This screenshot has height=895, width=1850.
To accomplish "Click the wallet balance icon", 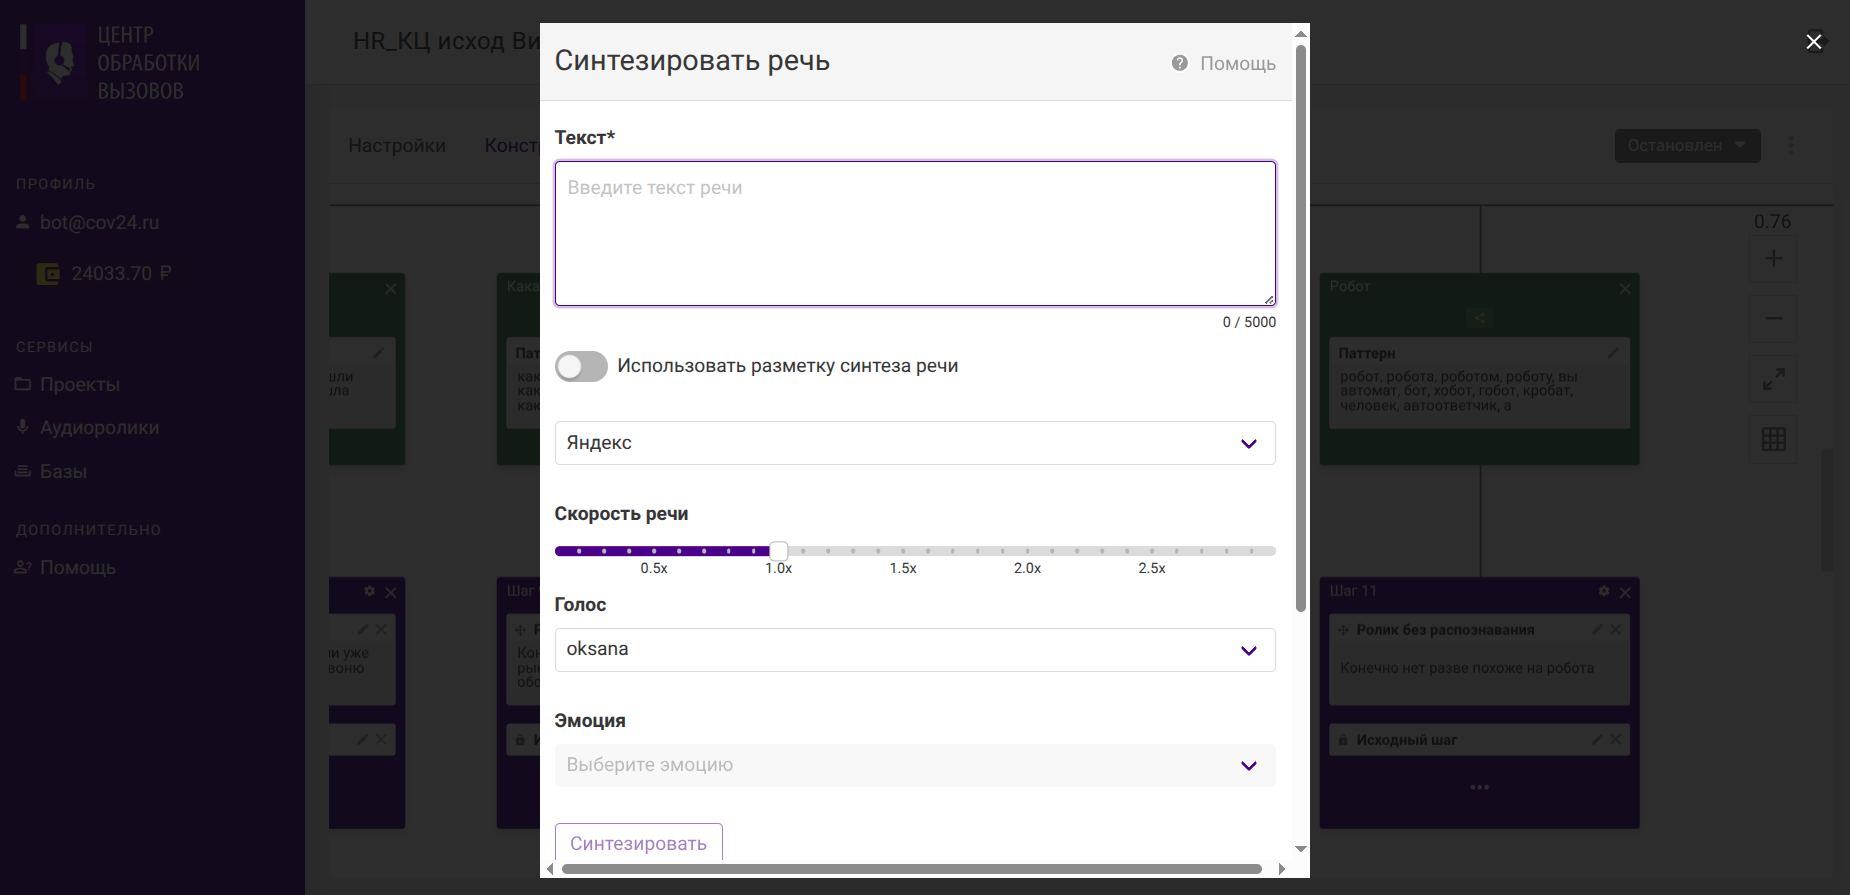I will [48, 274].
